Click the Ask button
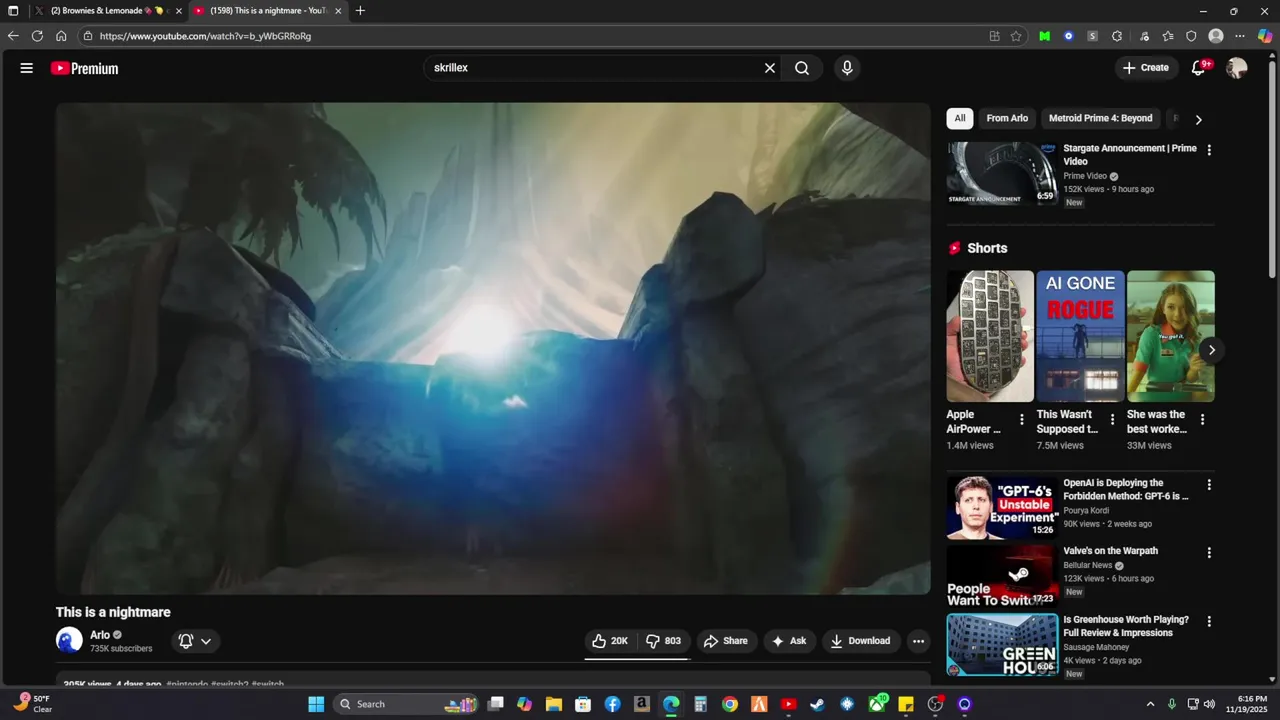The height and width of the screenshot is (720, 1280). [789, 641]
